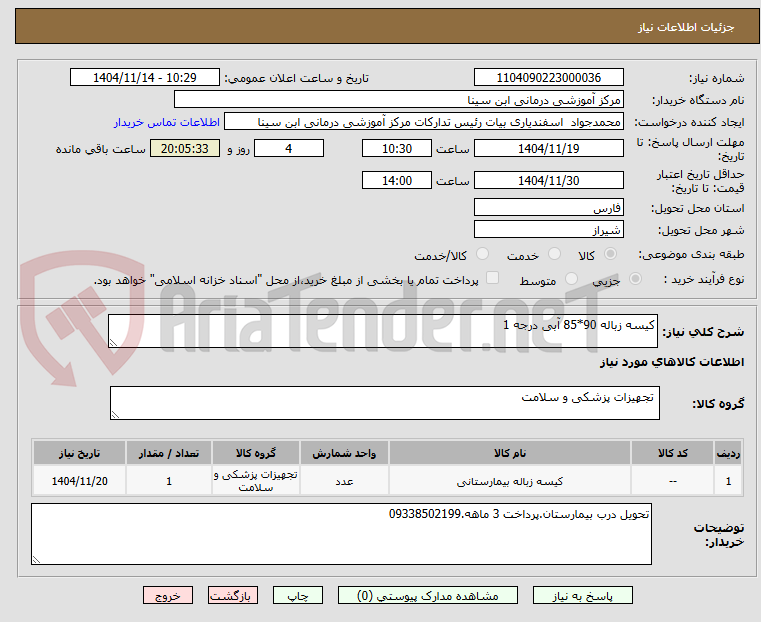The width and height of the screenshot is (761, 622).
Task: Open مشاهده مدارک پیوستی (0) button
Action: (x=428, y=595)
